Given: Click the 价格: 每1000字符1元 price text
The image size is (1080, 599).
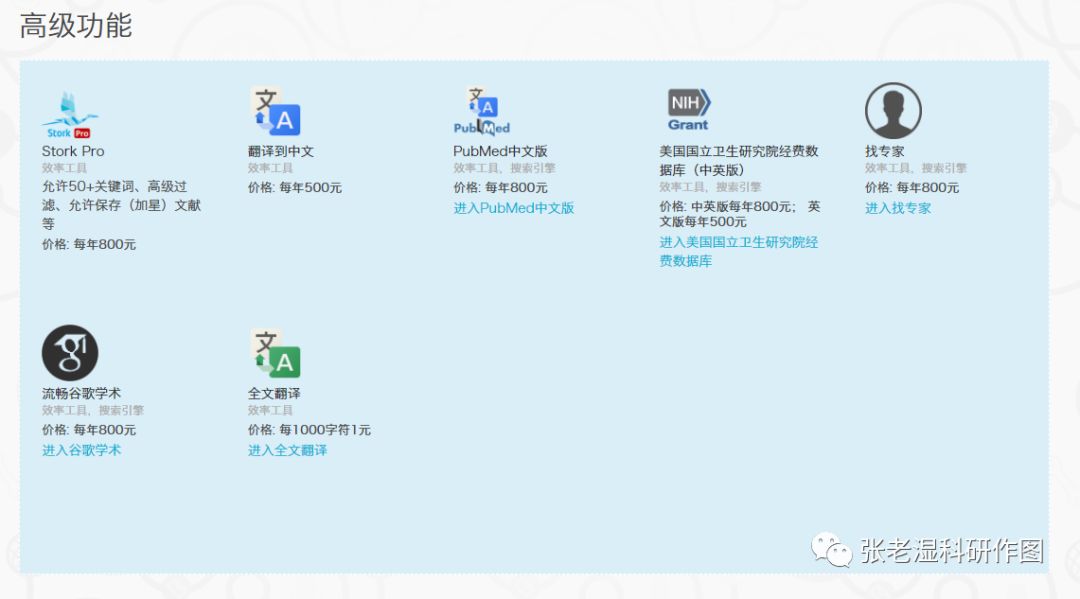Looking at the screenshot, I should tap(309, 430).
